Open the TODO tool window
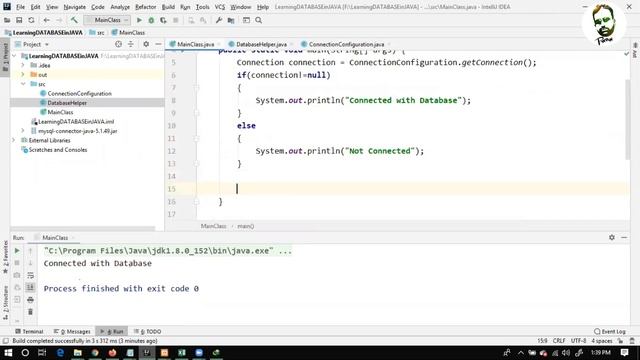 point(148,331)
